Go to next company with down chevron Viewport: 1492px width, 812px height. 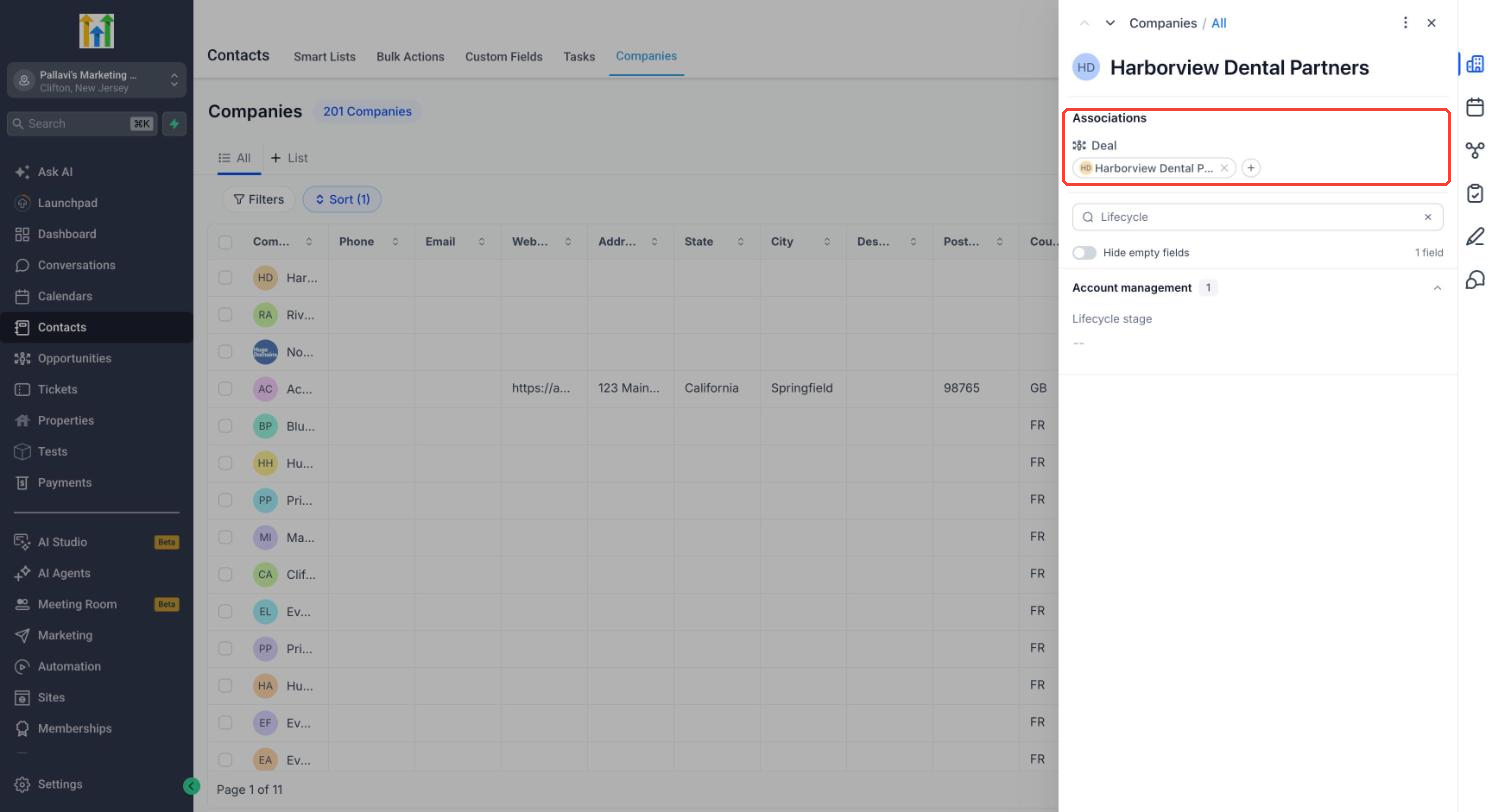(x=1110, y=23)
